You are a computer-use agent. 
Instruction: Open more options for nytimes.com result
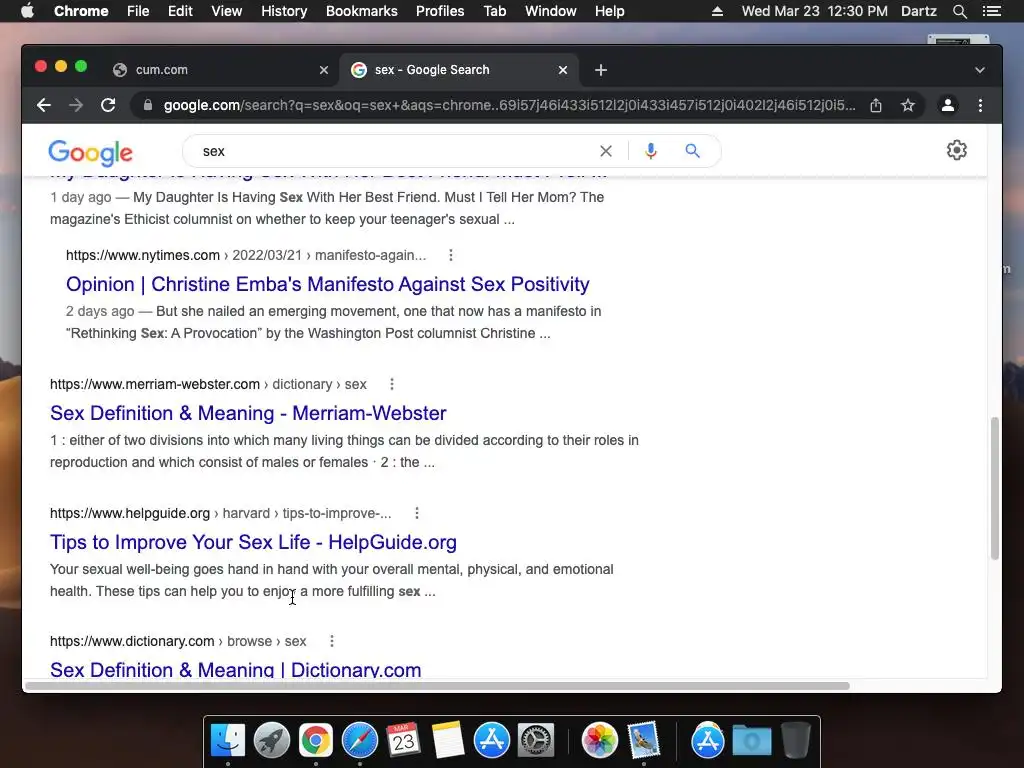pos(451,255)
